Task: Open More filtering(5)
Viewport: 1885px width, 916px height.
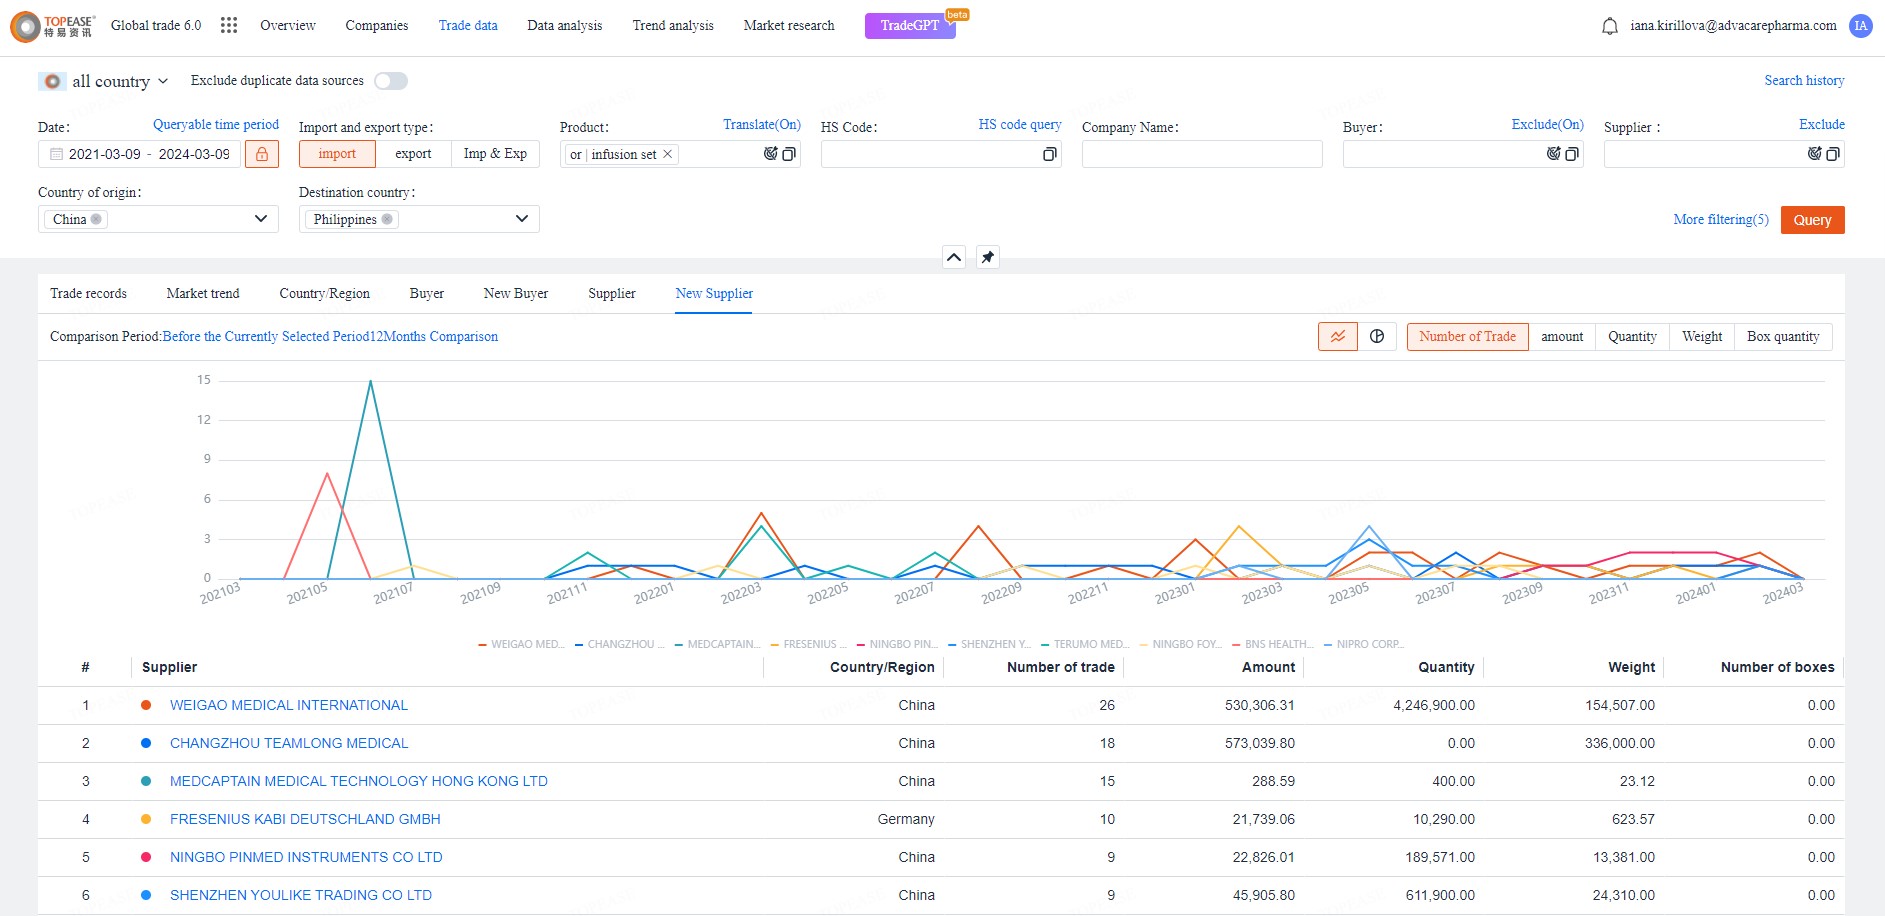Action: tap(1721, 220)
